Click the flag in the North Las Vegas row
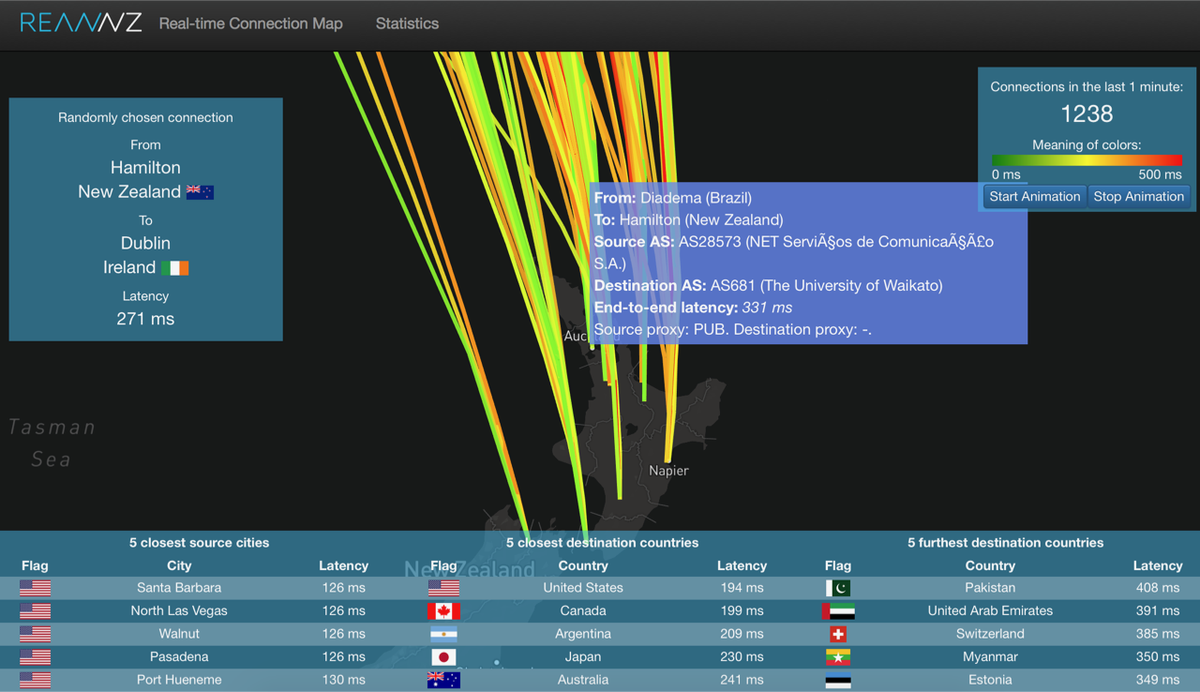Viewport: 1200px width, 692px height. coord(35,611)
